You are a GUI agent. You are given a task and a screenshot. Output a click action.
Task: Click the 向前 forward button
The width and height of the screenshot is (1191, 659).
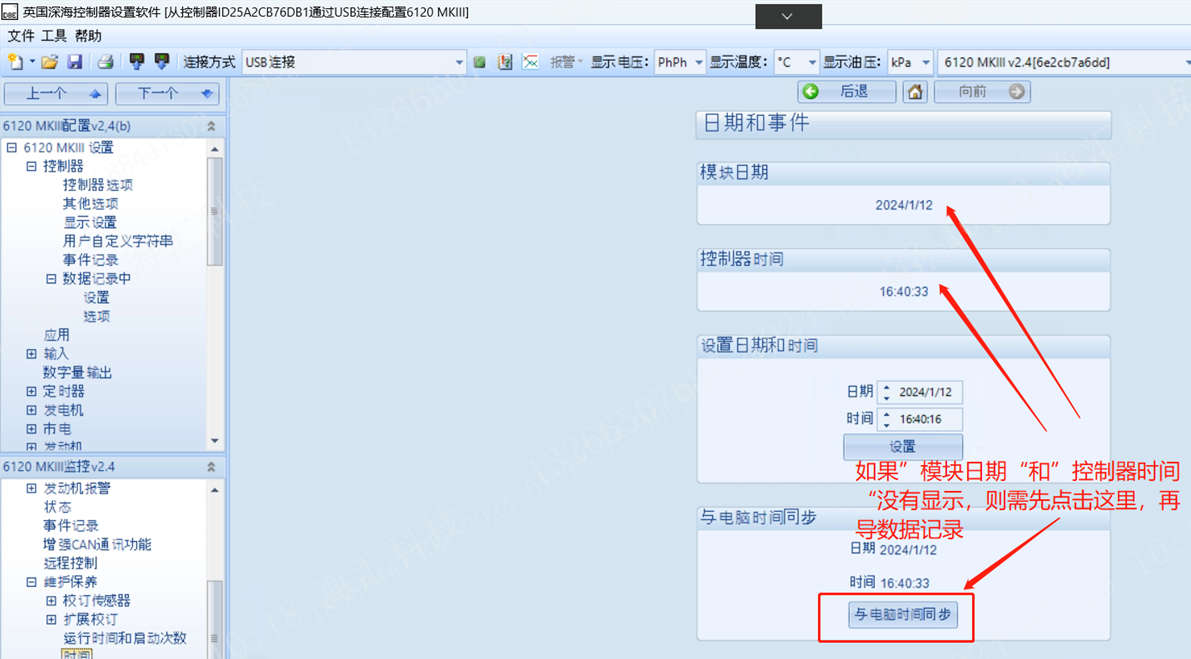coord(982,91)
